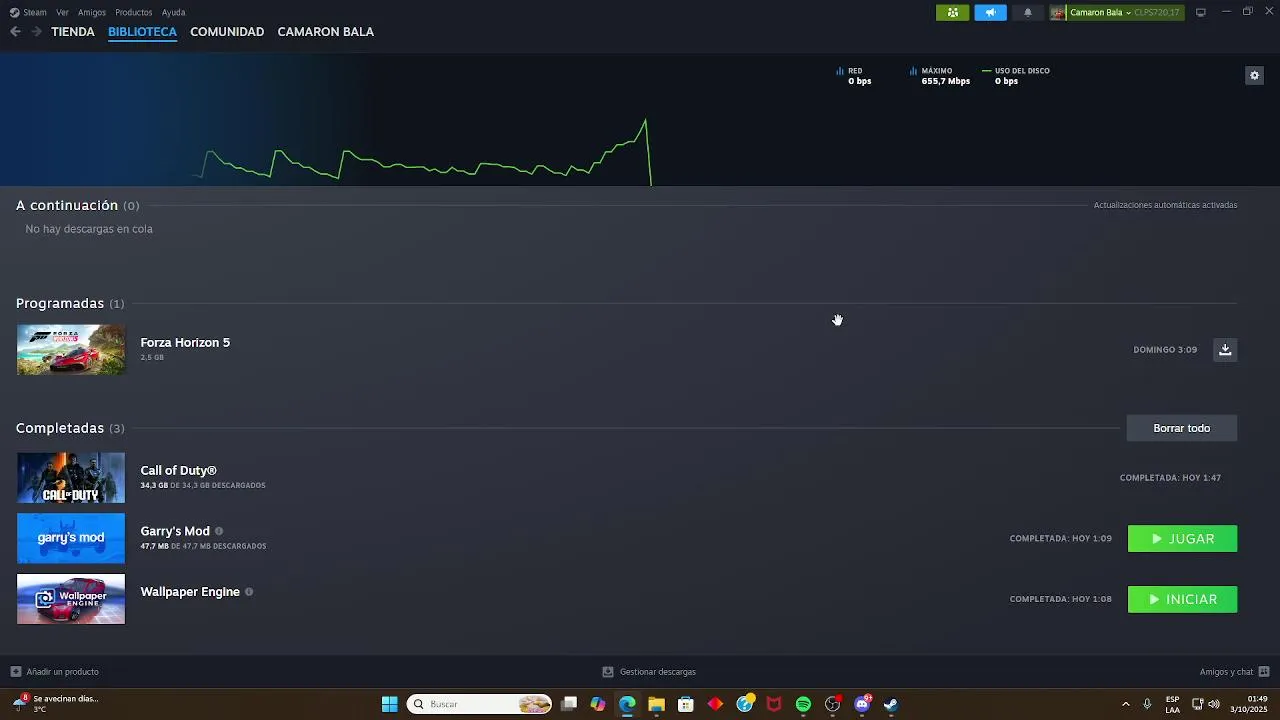The width and height of the screenshot is (1280, 720).
Task: Open the green family/friends icon button
Action: click(952, 13)
